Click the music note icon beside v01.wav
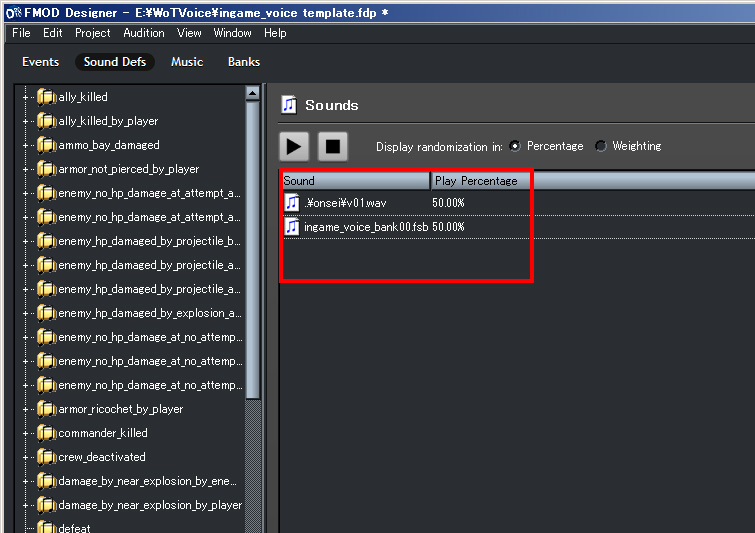The height and width of the screenshot is (533, 755). [292, 203]
